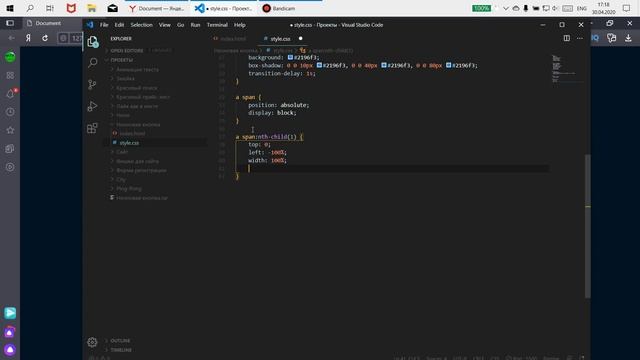Open the File Explorer taskbar icon
640x360 pixels.
click(x=91, y=8)
